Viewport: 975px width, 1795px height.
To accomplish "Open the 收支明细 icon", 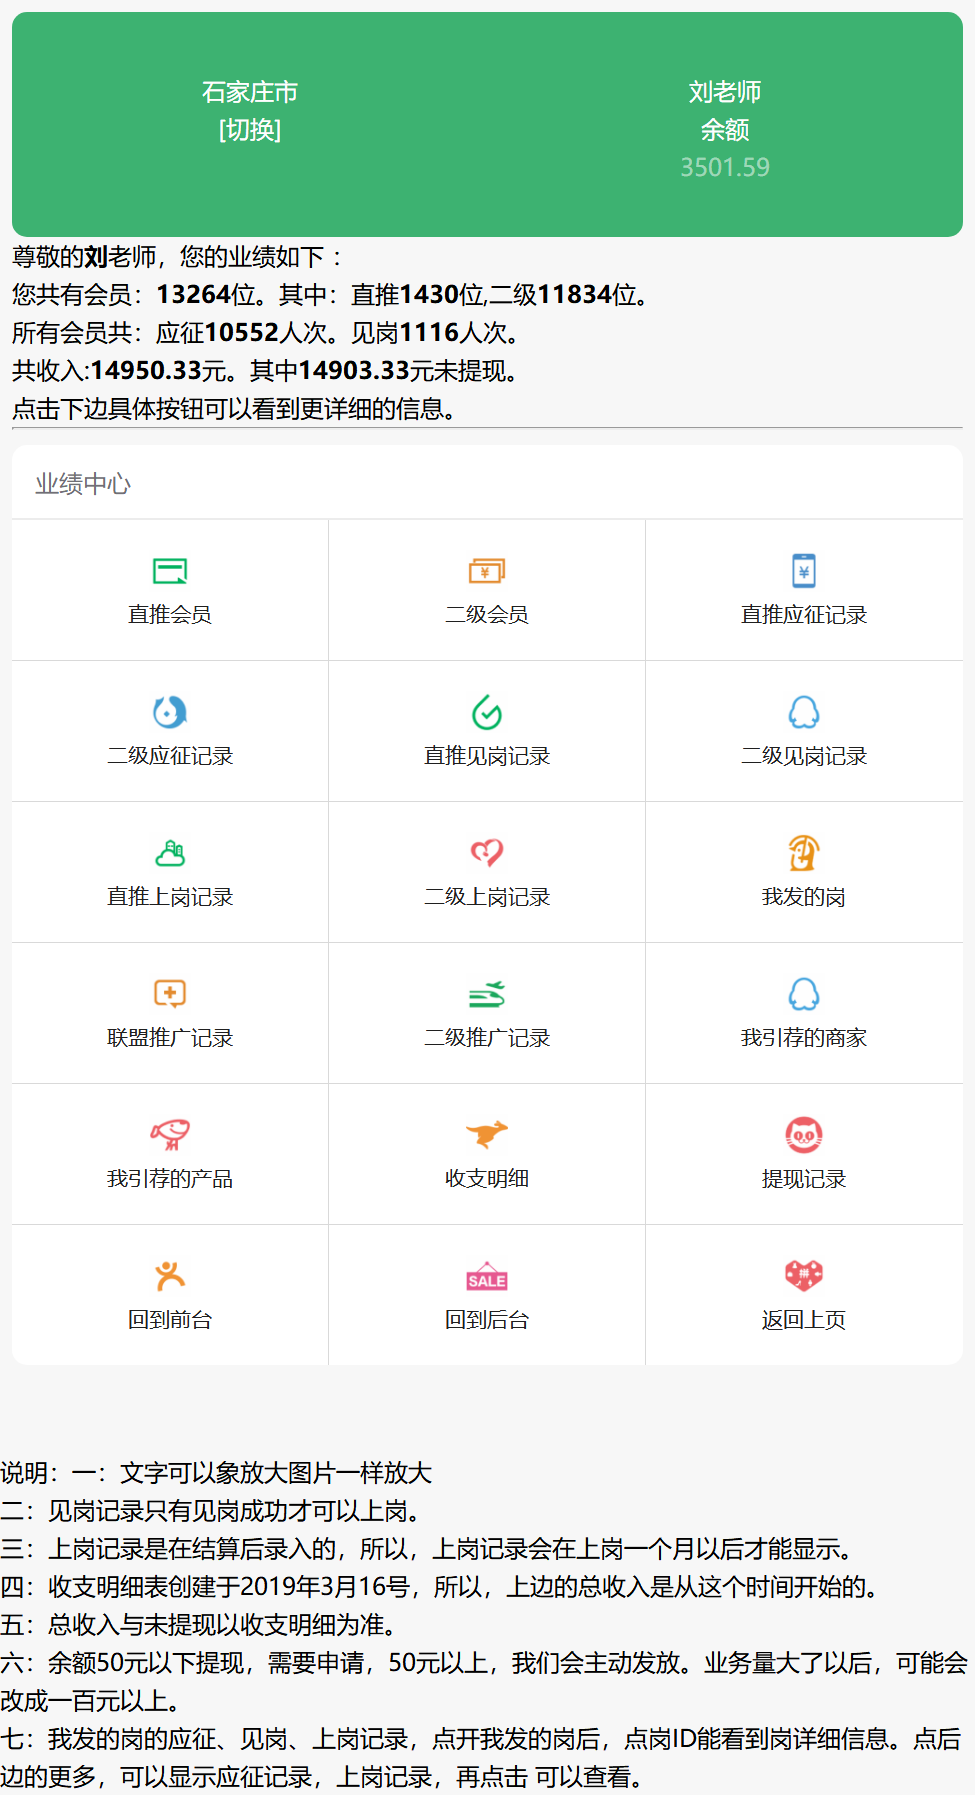I will (487, 1135).
